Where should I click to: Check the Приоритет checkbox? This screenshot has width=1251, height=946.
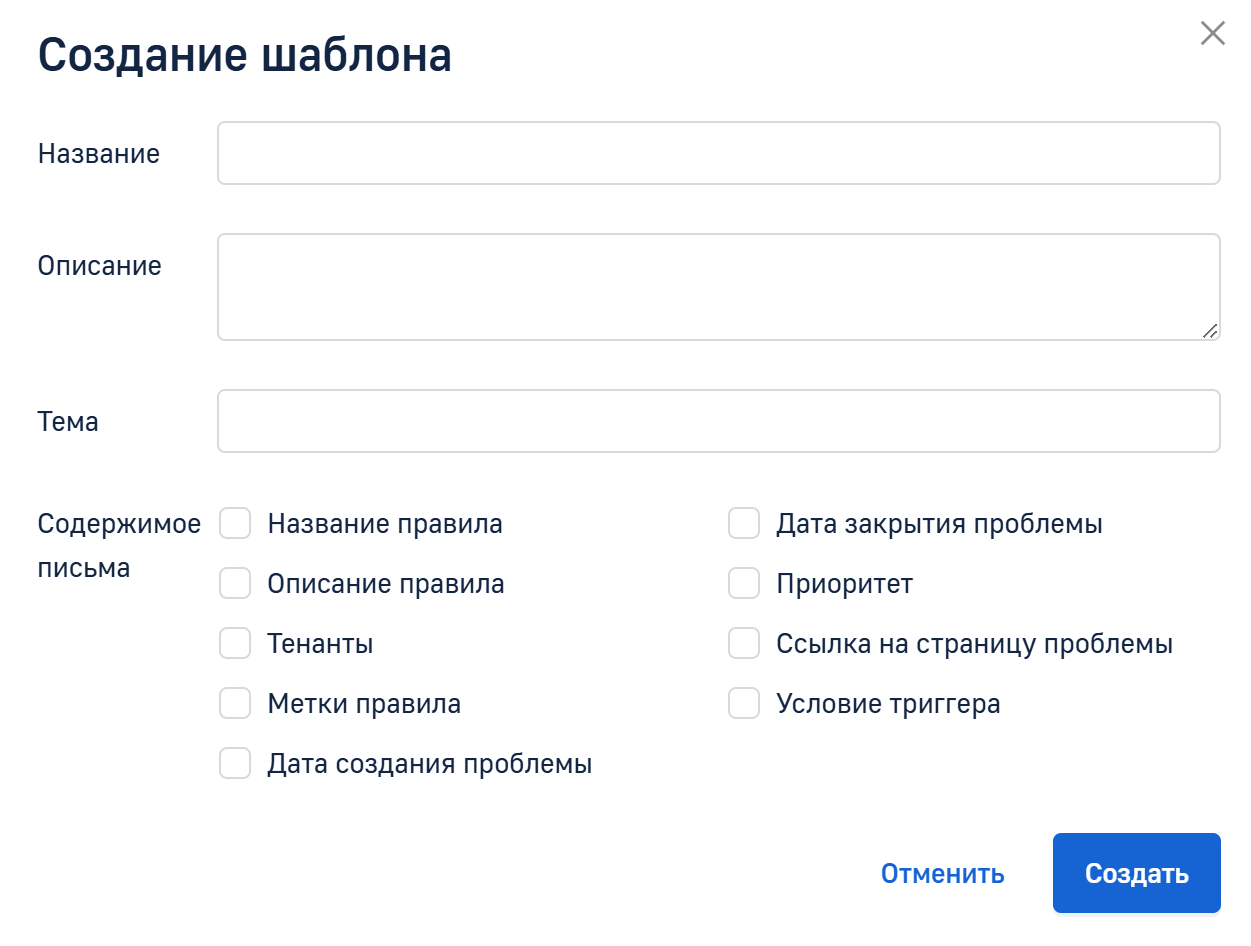pyautogui.click(x=744, y=584)
